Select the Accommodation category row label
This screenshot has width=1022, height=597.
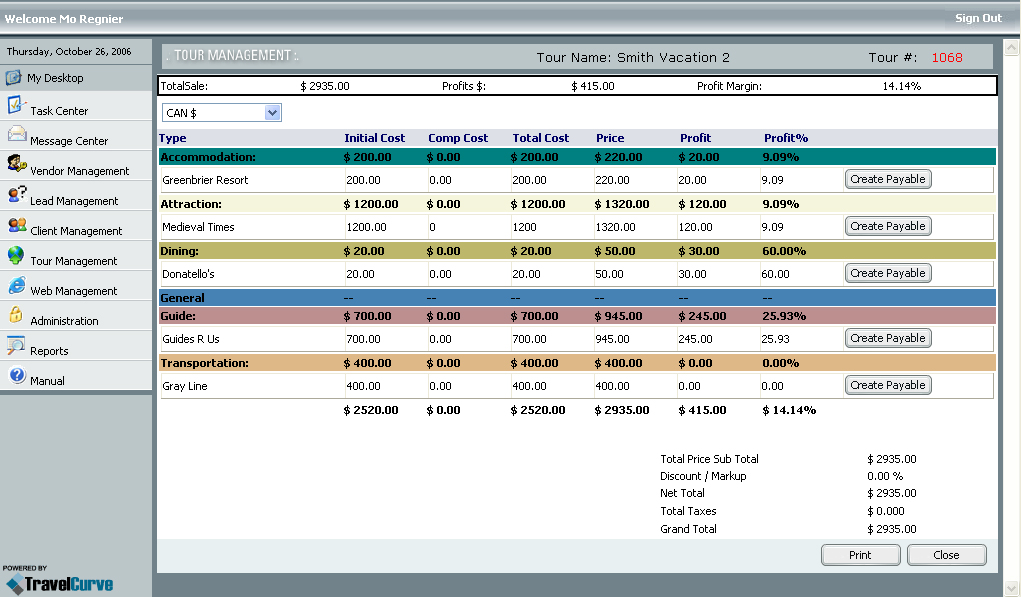tap(208, 157)
